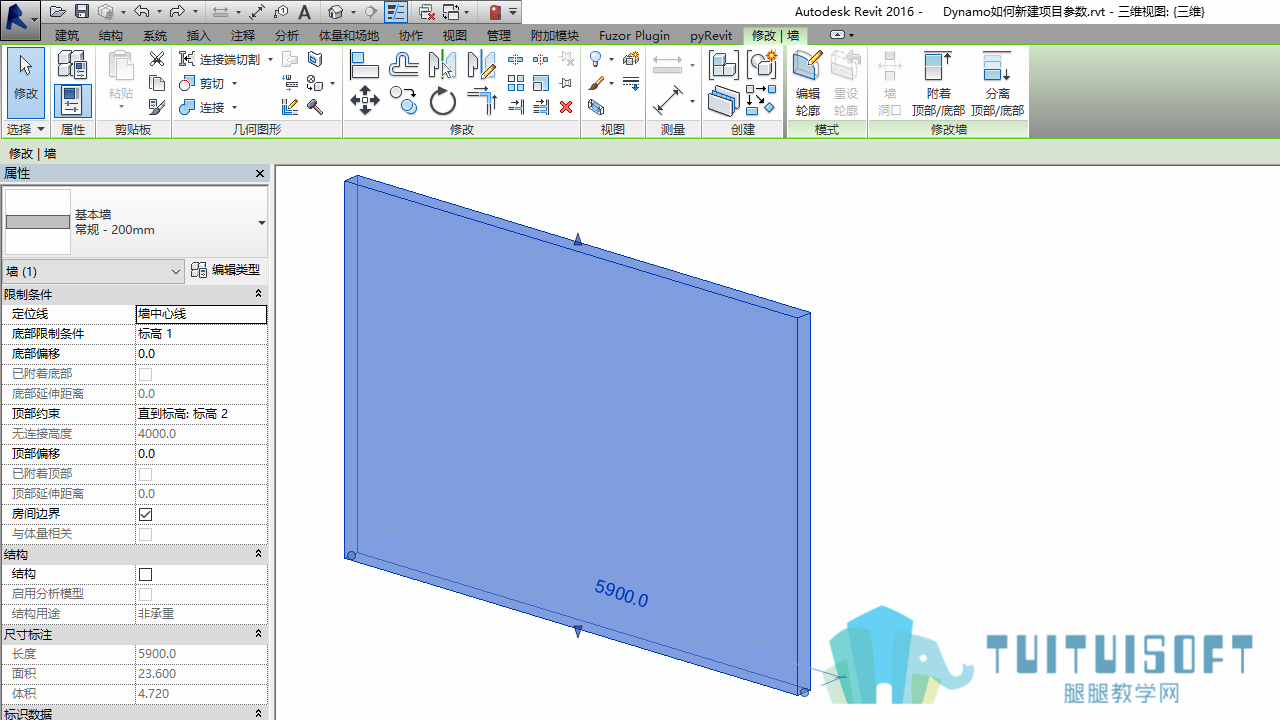Switch to the 管理 (Manage) ribbon tab
The image size is (1280, 720).
[x=498, y=36]
